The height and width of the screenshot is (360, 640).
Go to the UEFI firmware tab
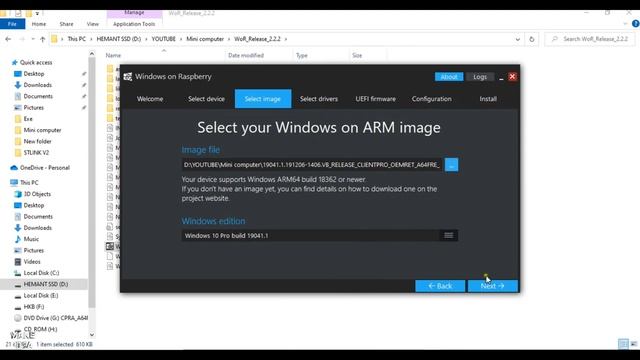click(376, 99)
